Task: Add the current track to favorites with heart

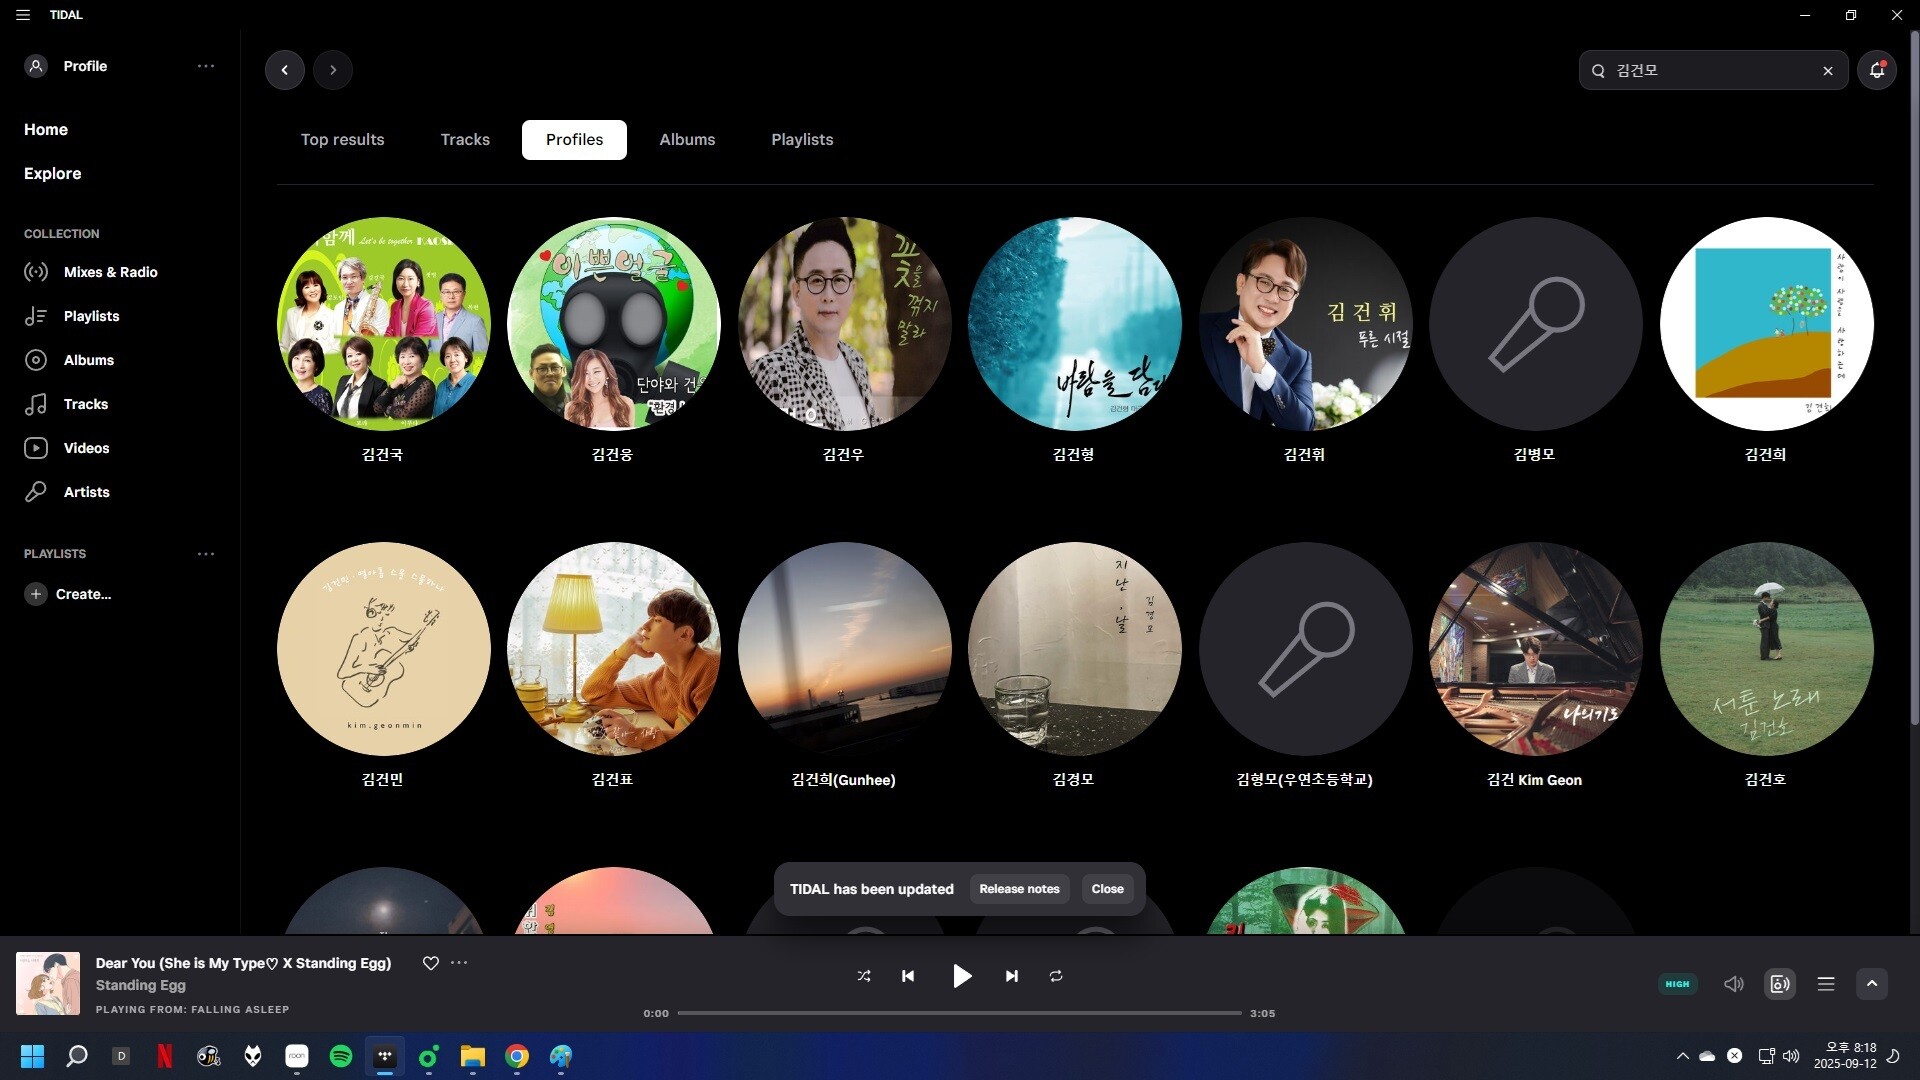Action: 431,963
